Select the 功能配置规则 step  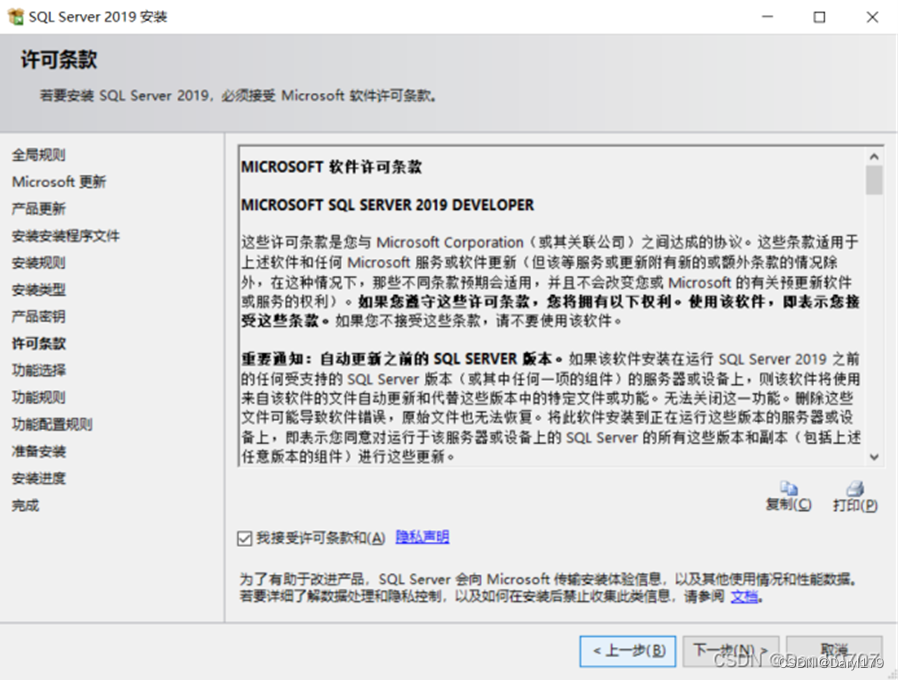(x=52, y=424)
